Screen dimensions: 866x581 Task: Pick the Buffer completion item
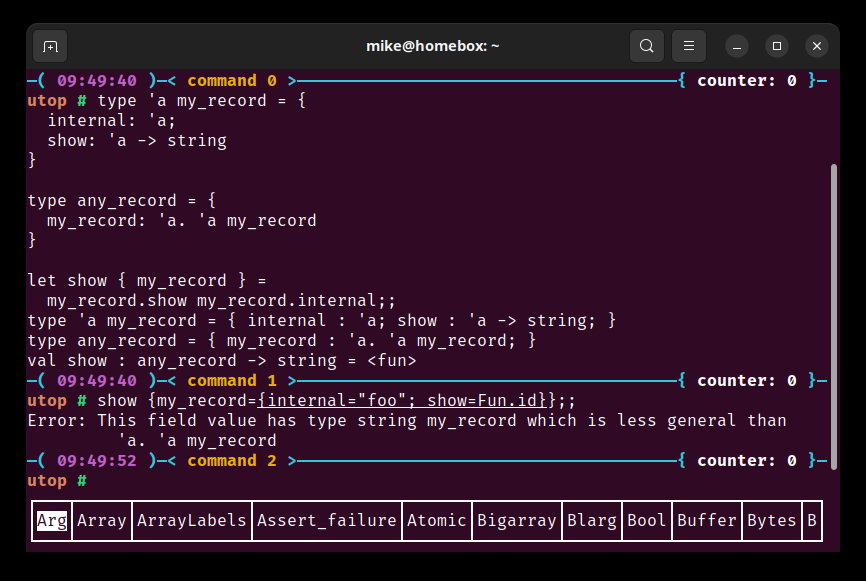[706, 520]
